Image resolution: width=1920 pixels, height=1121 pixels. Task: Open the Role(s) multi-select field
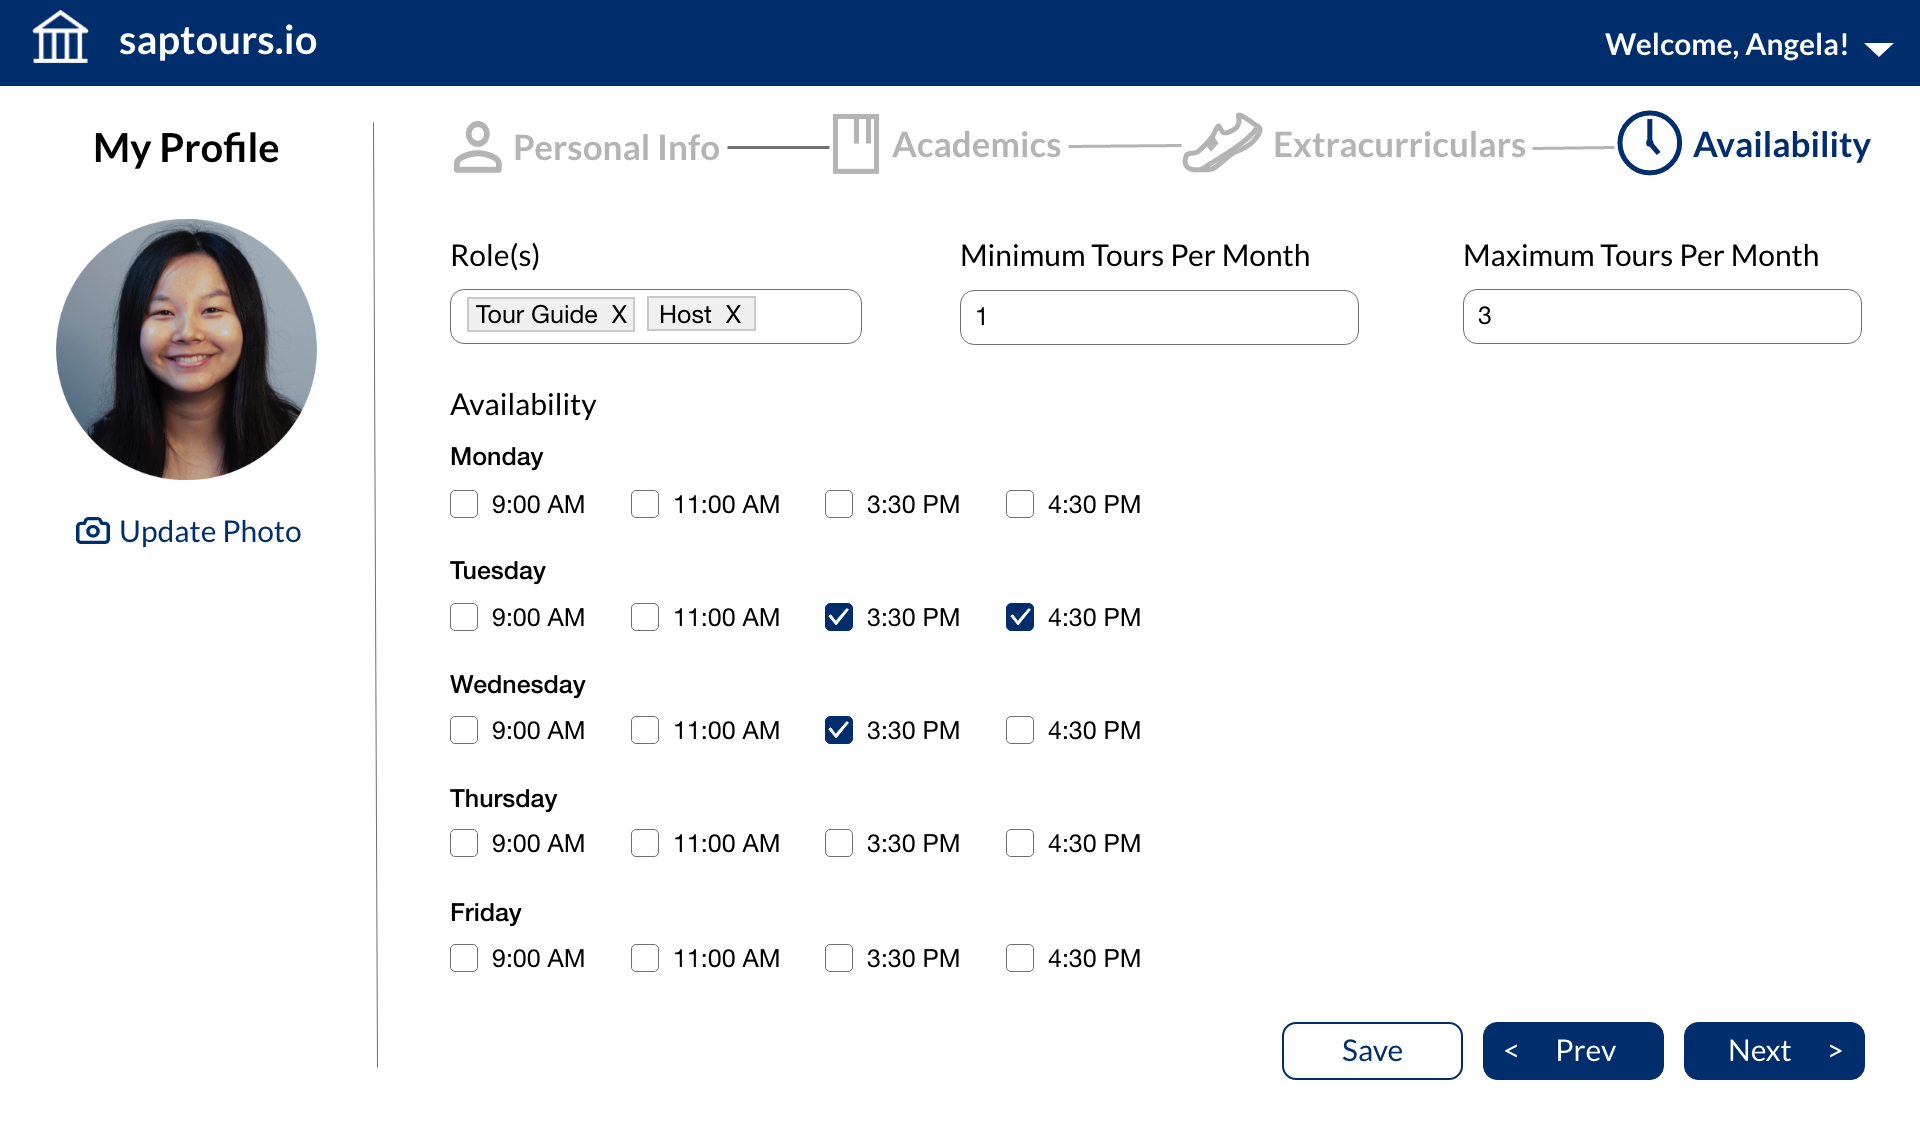pyautogui.click(x=655, y=316)
